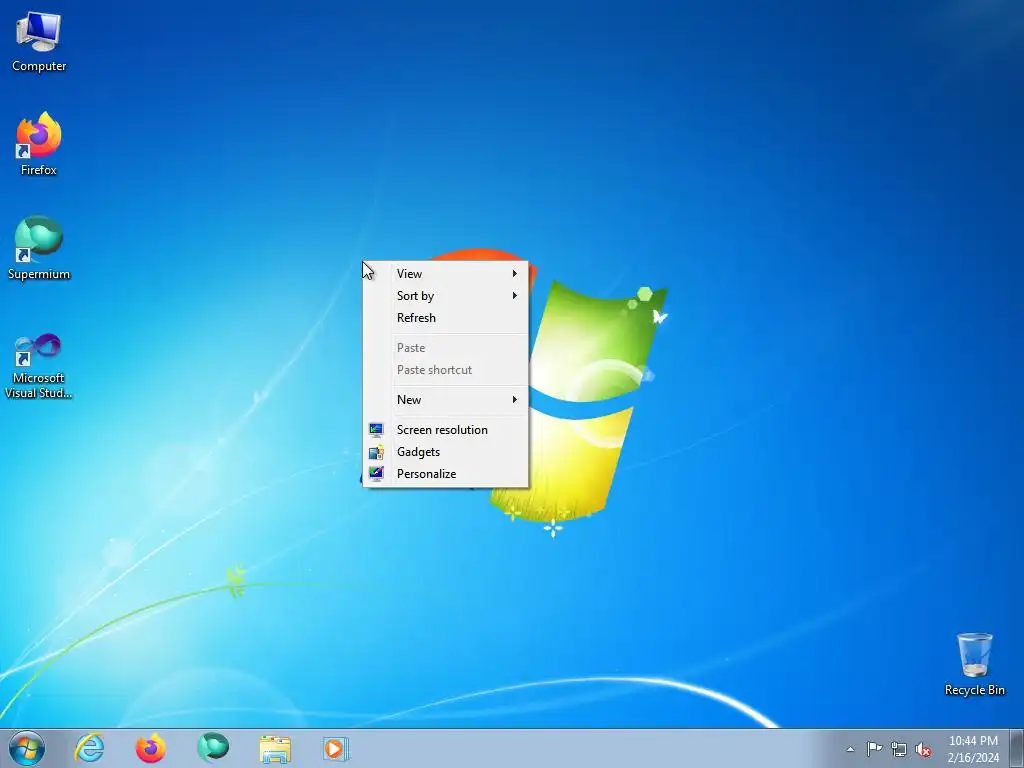This screenshot has width=1024, height=768.
Task: Click the greyed-out Paste menu entry
Action: [445, 348]
